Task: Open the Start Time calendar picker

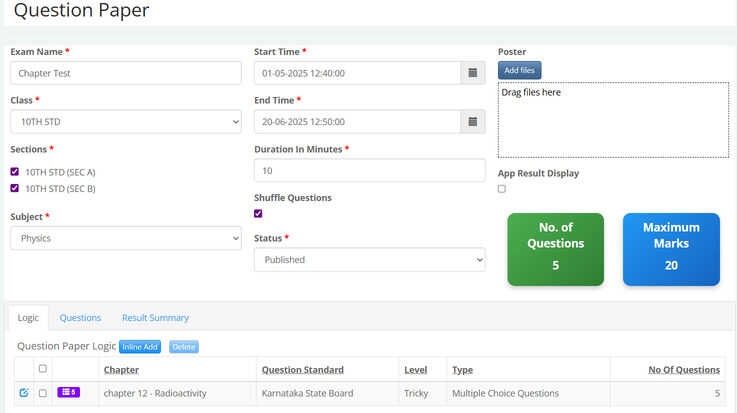Action: pos(473,73)
